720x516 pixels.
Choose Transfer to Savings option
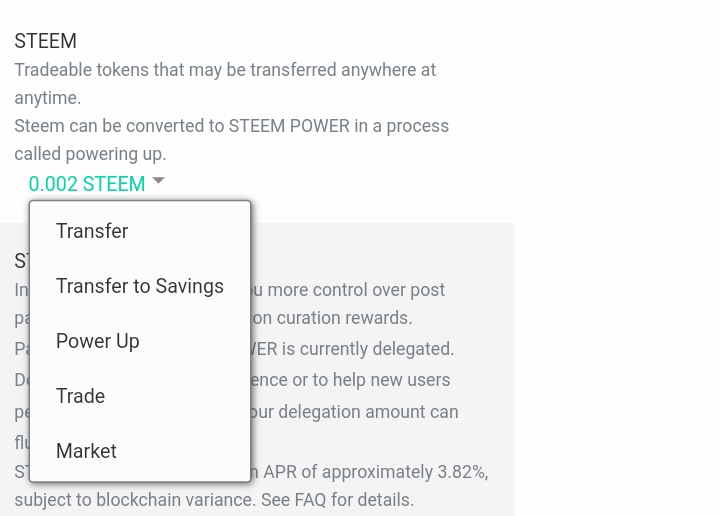(140, 286)
